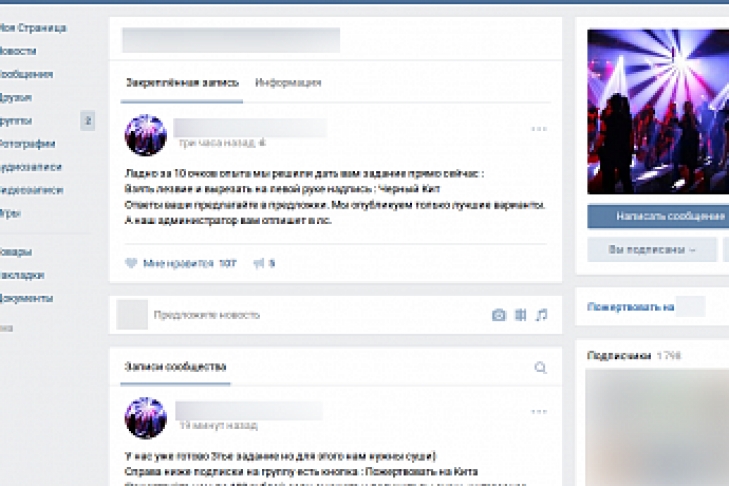729x486 pixels.
Task: Follow the "Пожертвовать на" donation link
Action: tap(630, 307)
